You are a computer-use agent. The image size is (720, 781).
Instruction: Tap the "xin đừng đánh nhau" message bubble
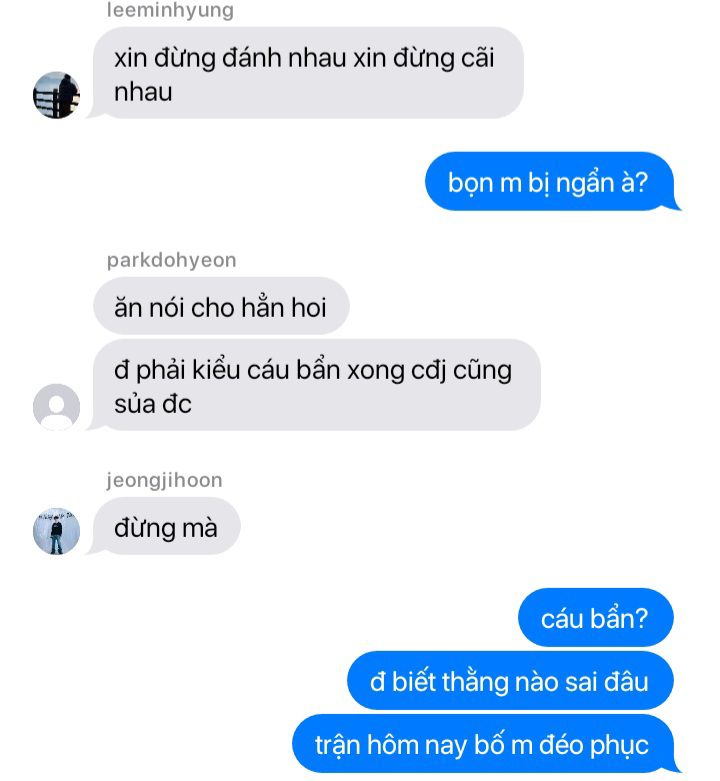pyautogui.click(x=308, y=73)
